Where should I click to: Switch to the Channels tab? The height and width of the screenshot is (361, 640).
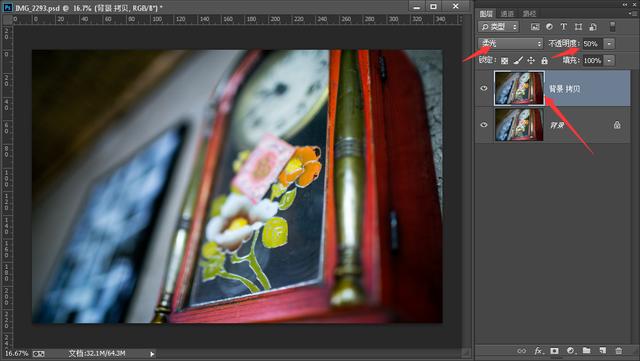507,13
